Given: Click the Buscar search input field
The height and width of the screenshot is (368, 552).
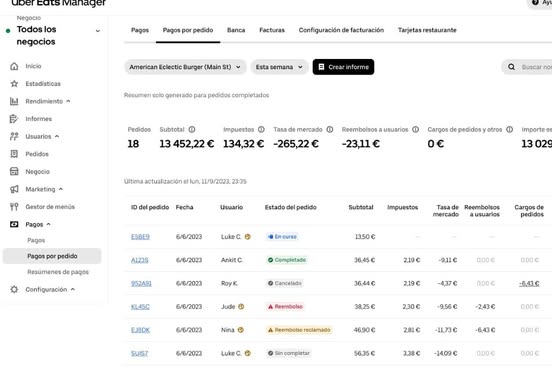Looking at the screenshot, I should tap(536, 67).
